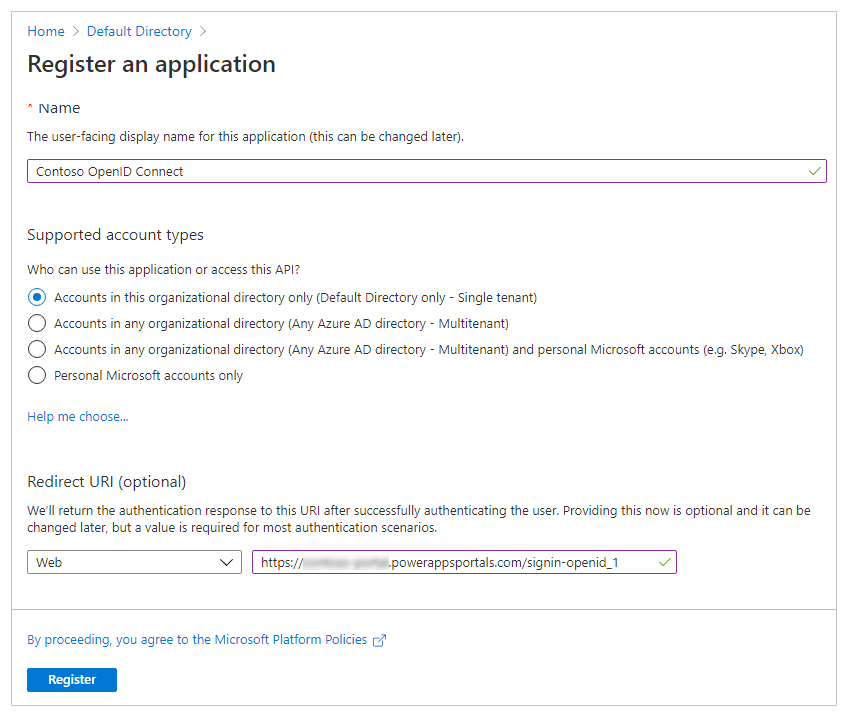Click the dropdown arrow on the Web platform selector
The height and width of the screenshot is (724, 854).
coord(228,562)
